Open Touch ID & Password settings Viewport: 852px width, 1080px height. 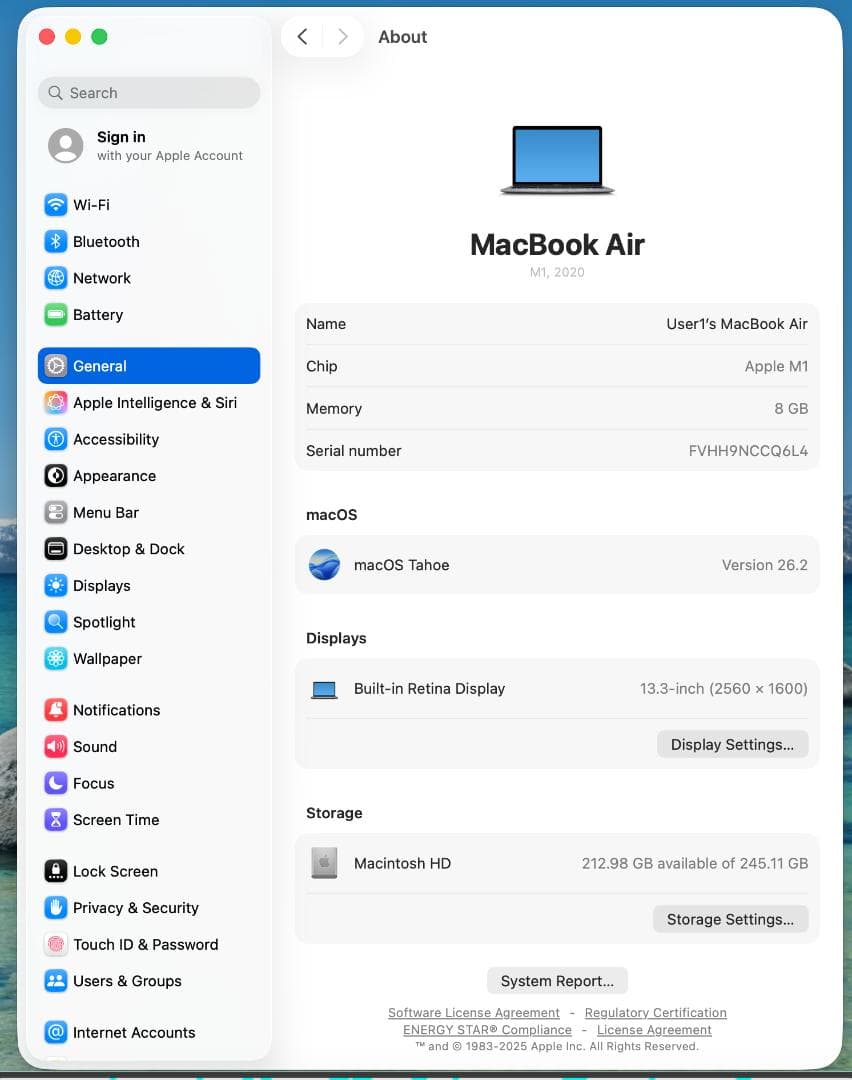(145, 944)
